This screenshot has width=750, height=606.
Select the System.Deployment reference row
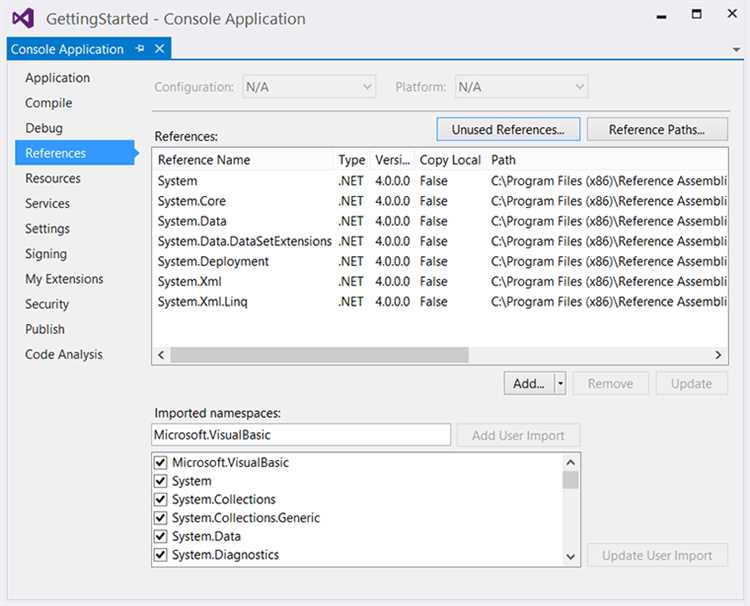click(440, 261)
